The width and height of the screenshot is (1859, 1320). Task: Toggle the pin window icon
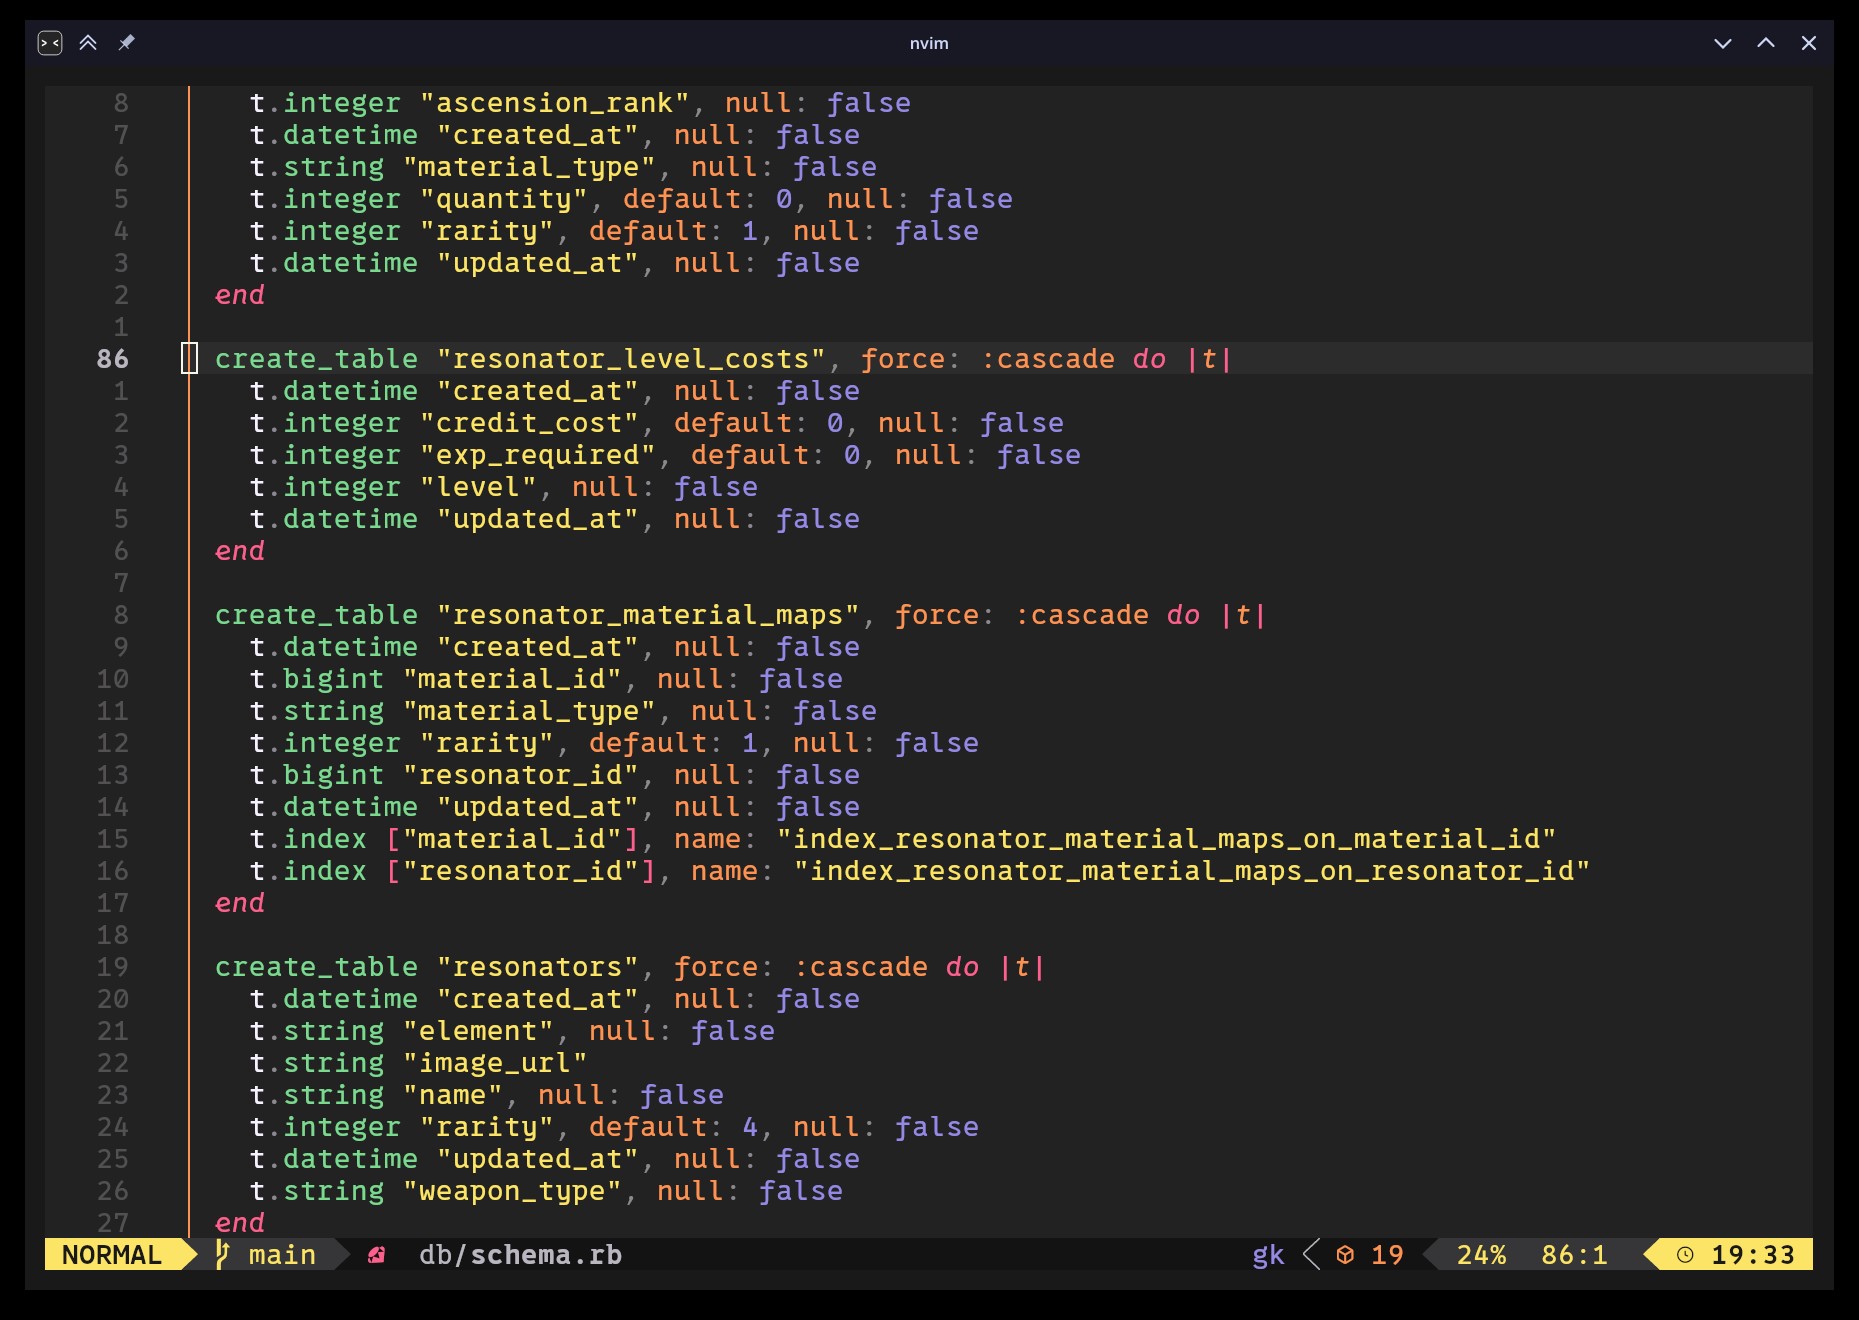[126, 43]
